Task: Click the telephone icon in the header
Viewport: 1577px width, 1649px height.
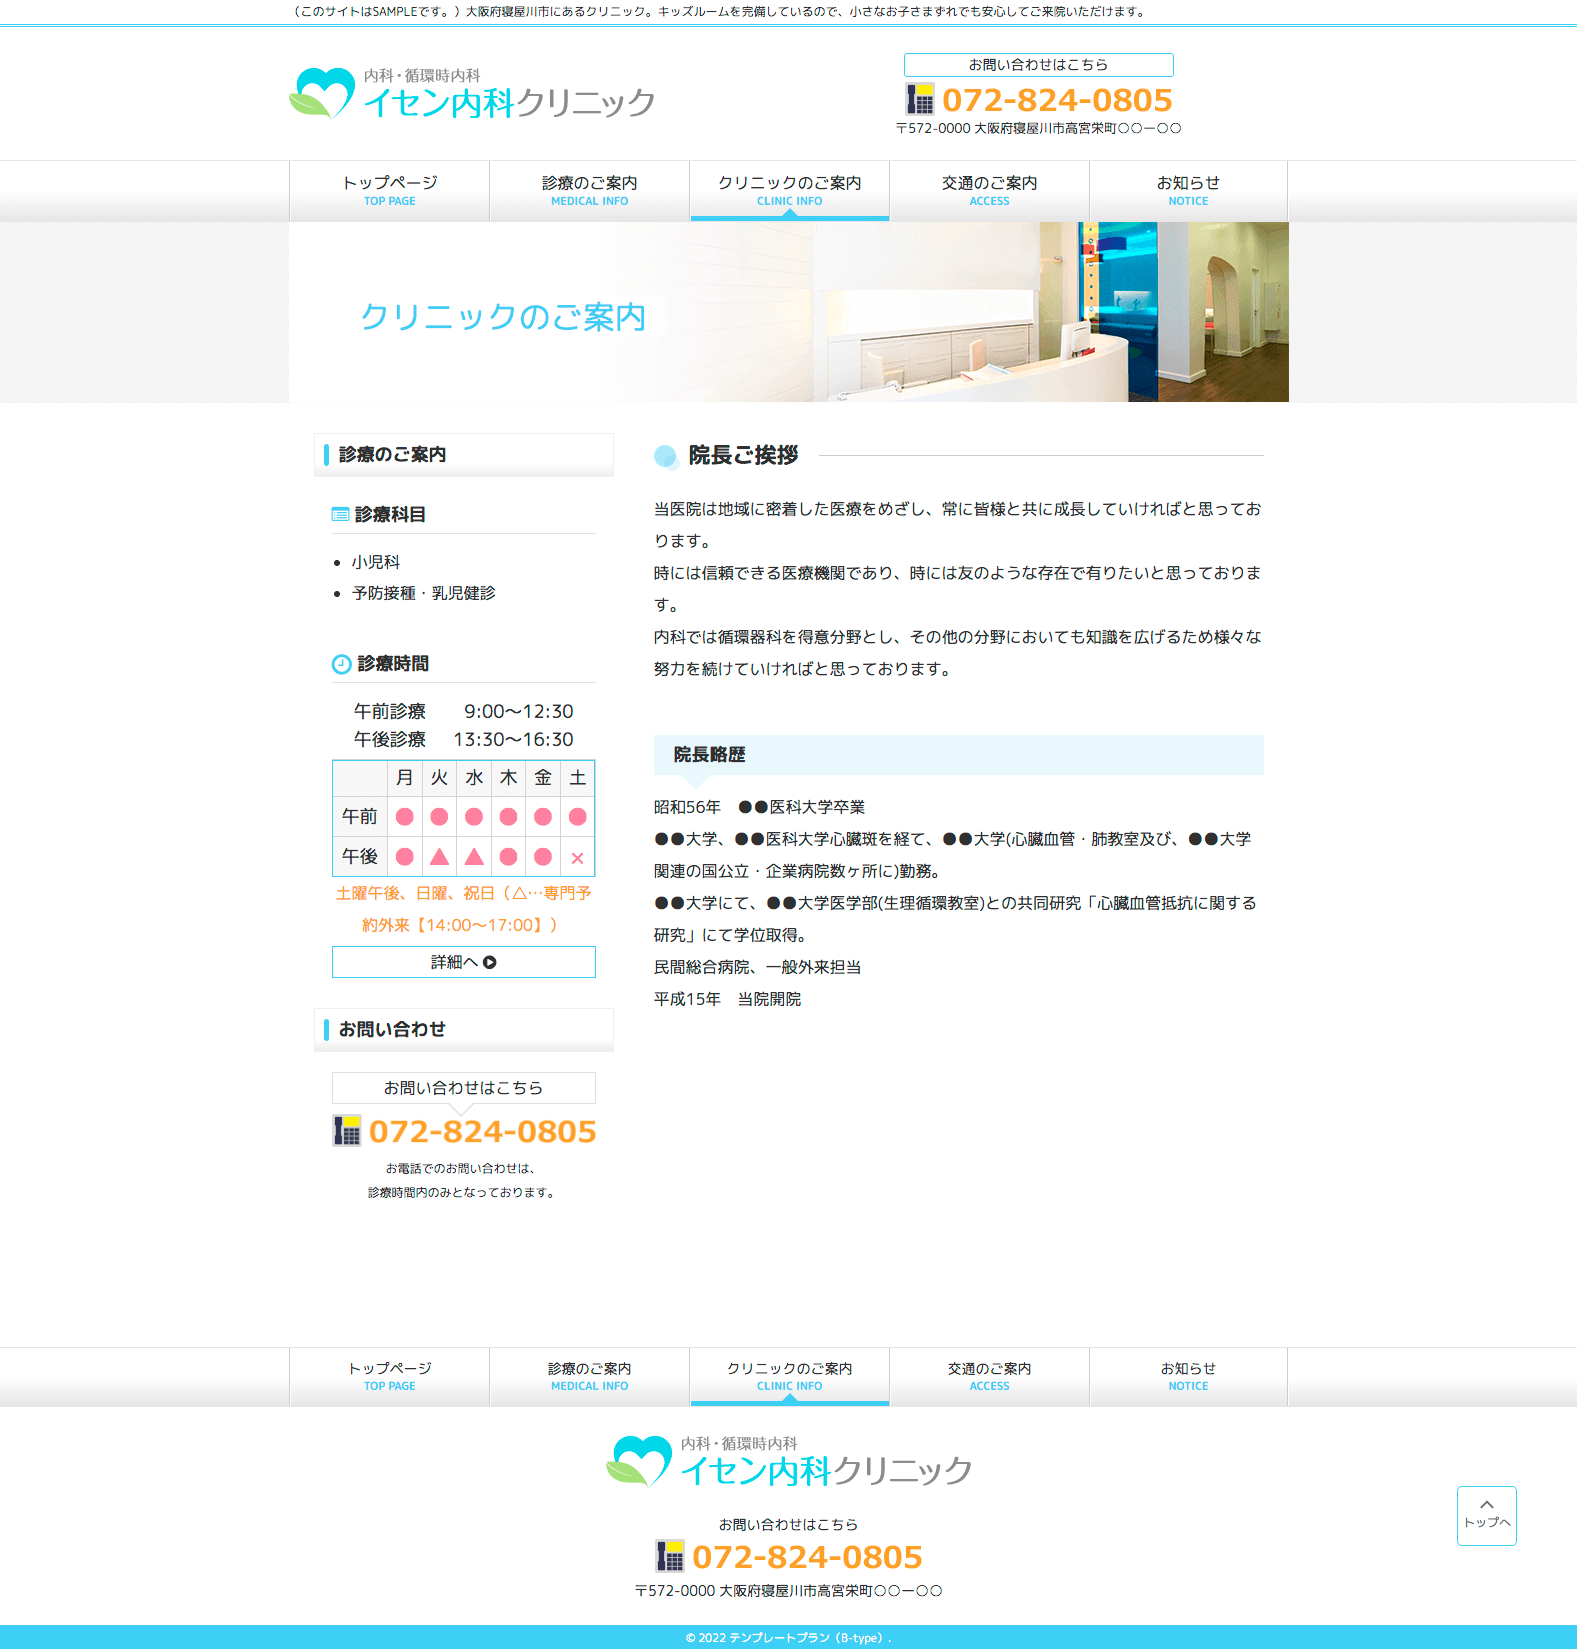Action: click(x=919, y=100)
